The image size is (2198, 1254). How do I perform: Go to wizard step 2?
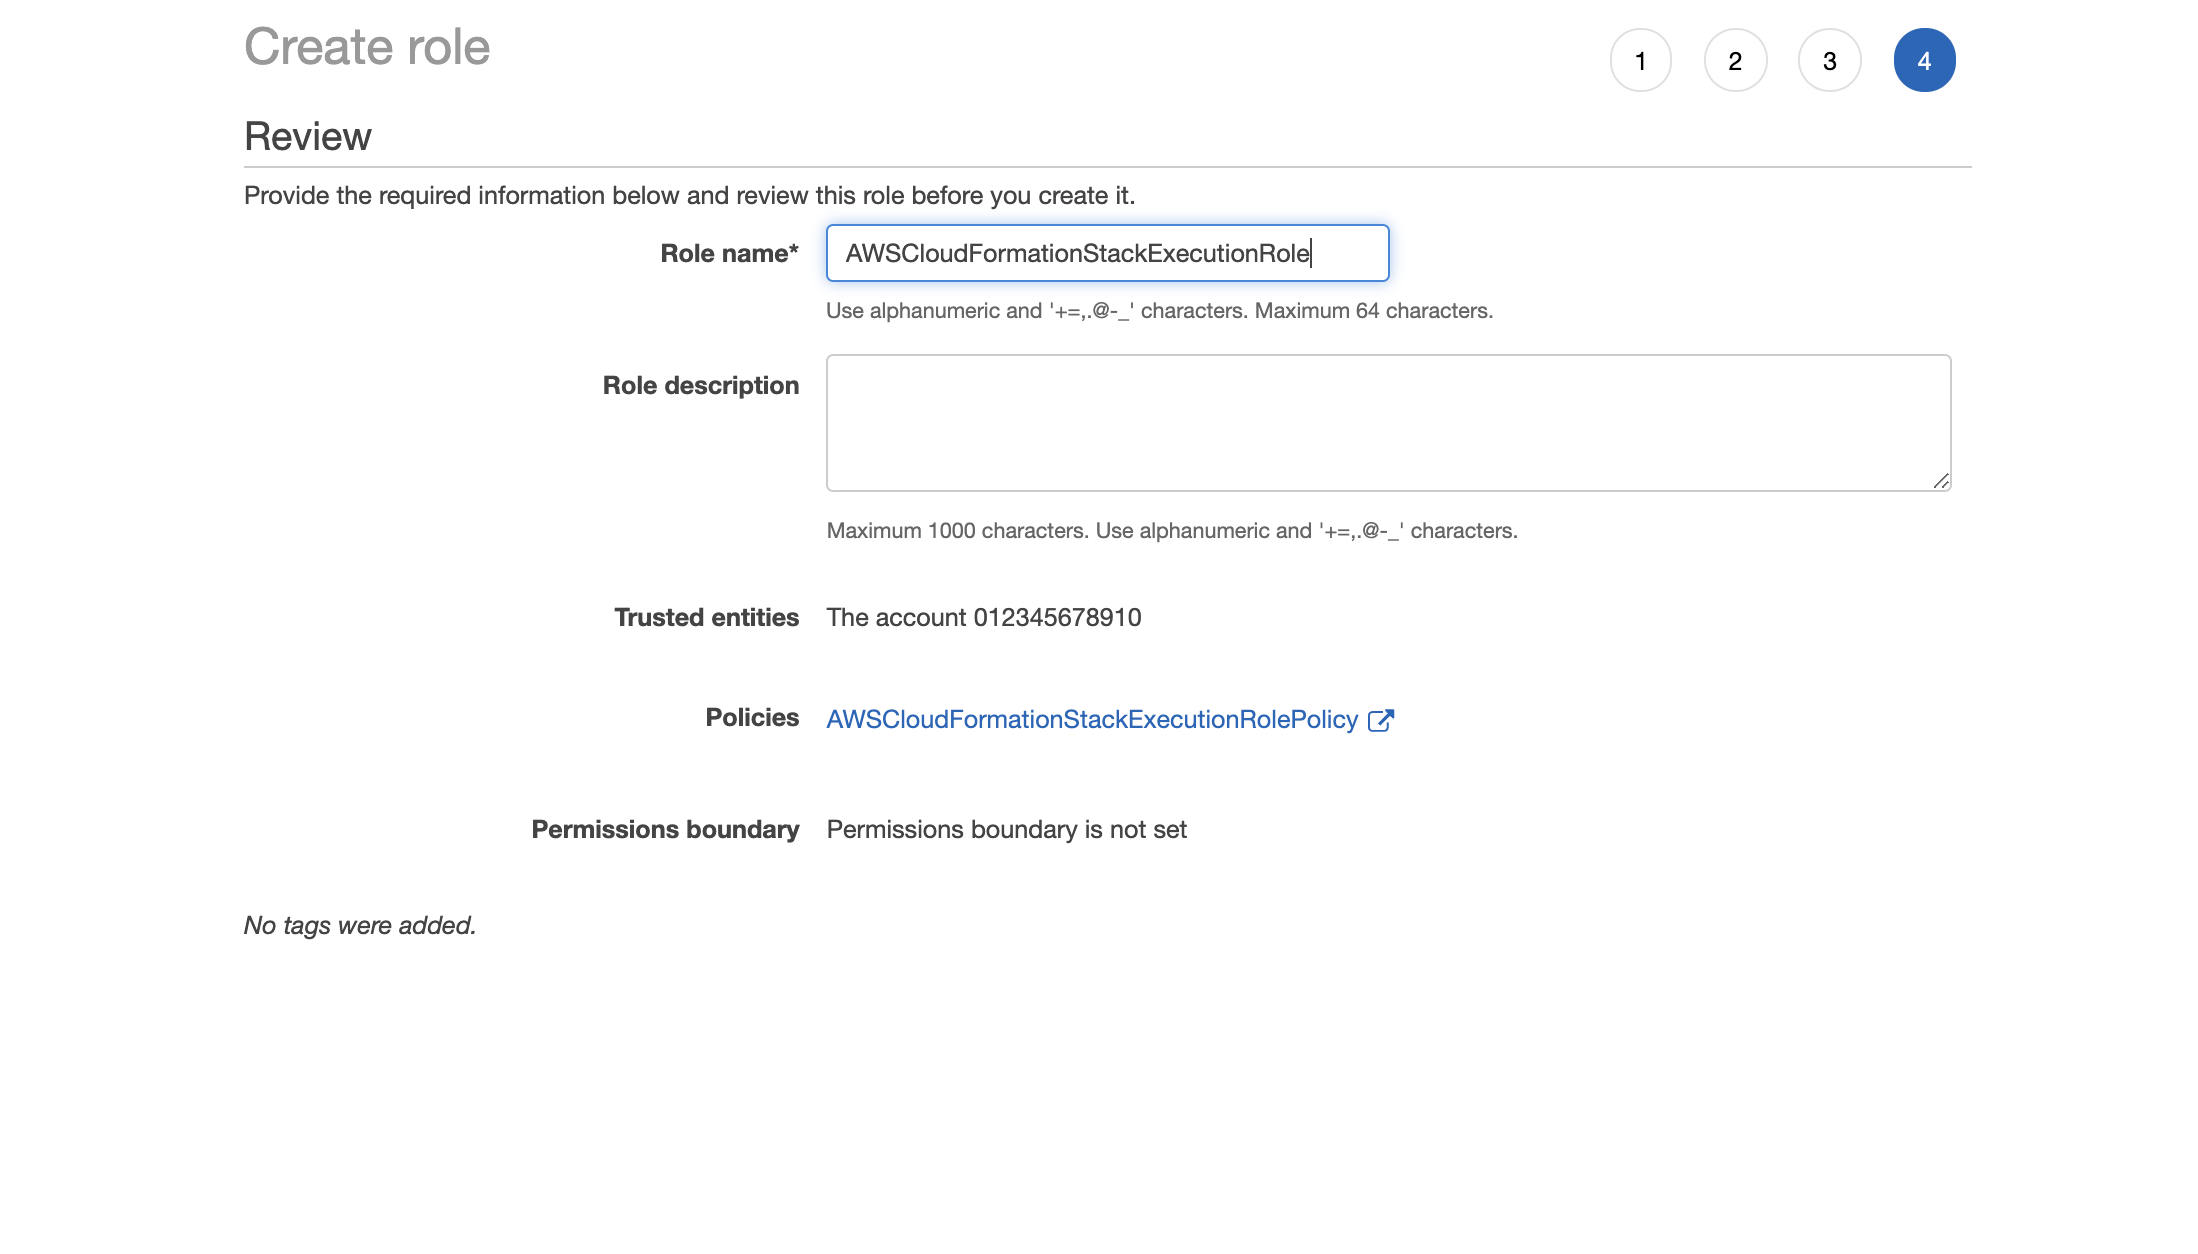pos(1735,60)
